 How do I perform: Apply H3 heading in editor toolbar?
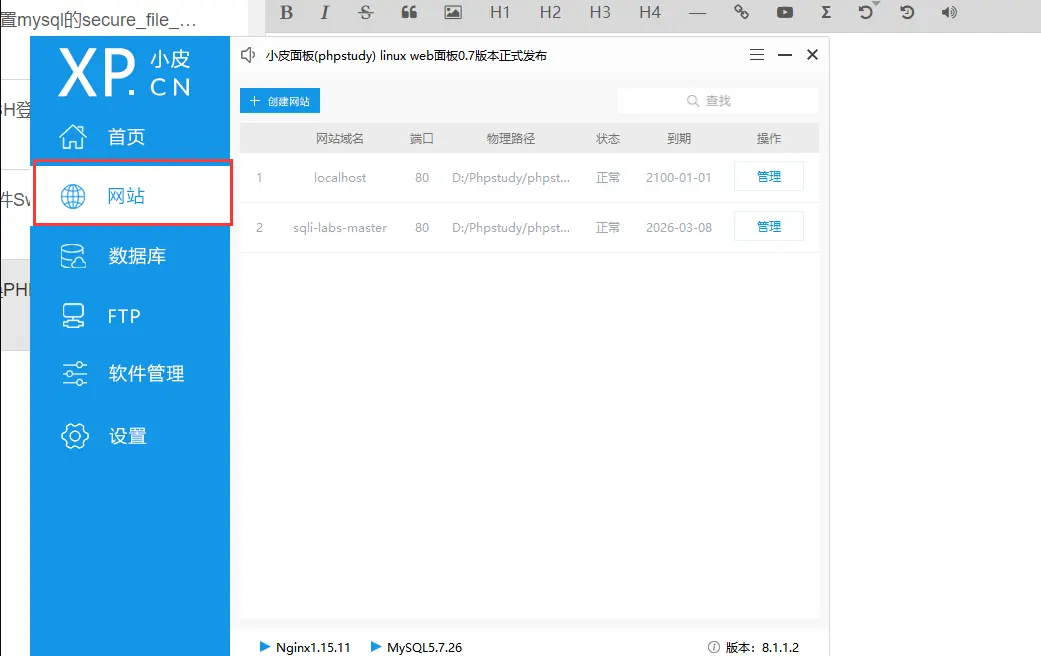click(x=600, y=12)
